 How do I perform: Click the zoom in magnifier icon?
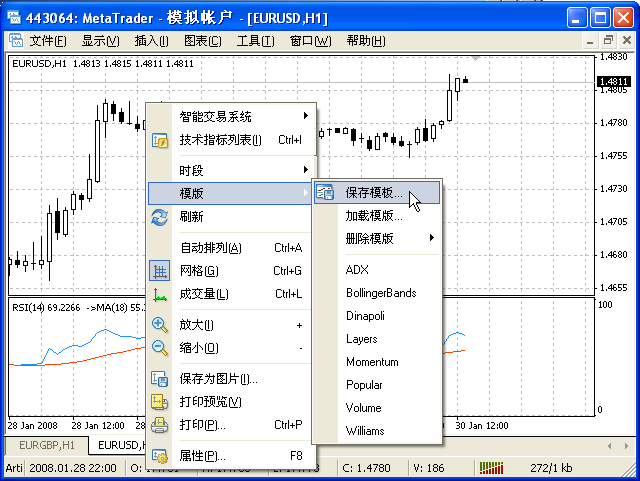[160, 325]
